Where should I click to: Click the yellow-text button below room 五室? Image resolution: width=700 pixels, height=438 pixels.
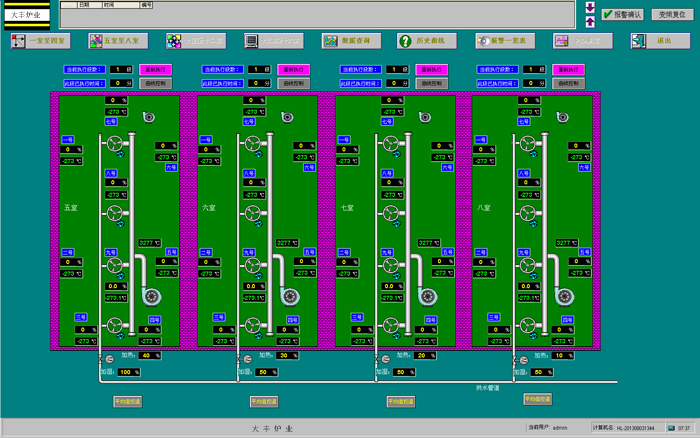click(128, 401)
